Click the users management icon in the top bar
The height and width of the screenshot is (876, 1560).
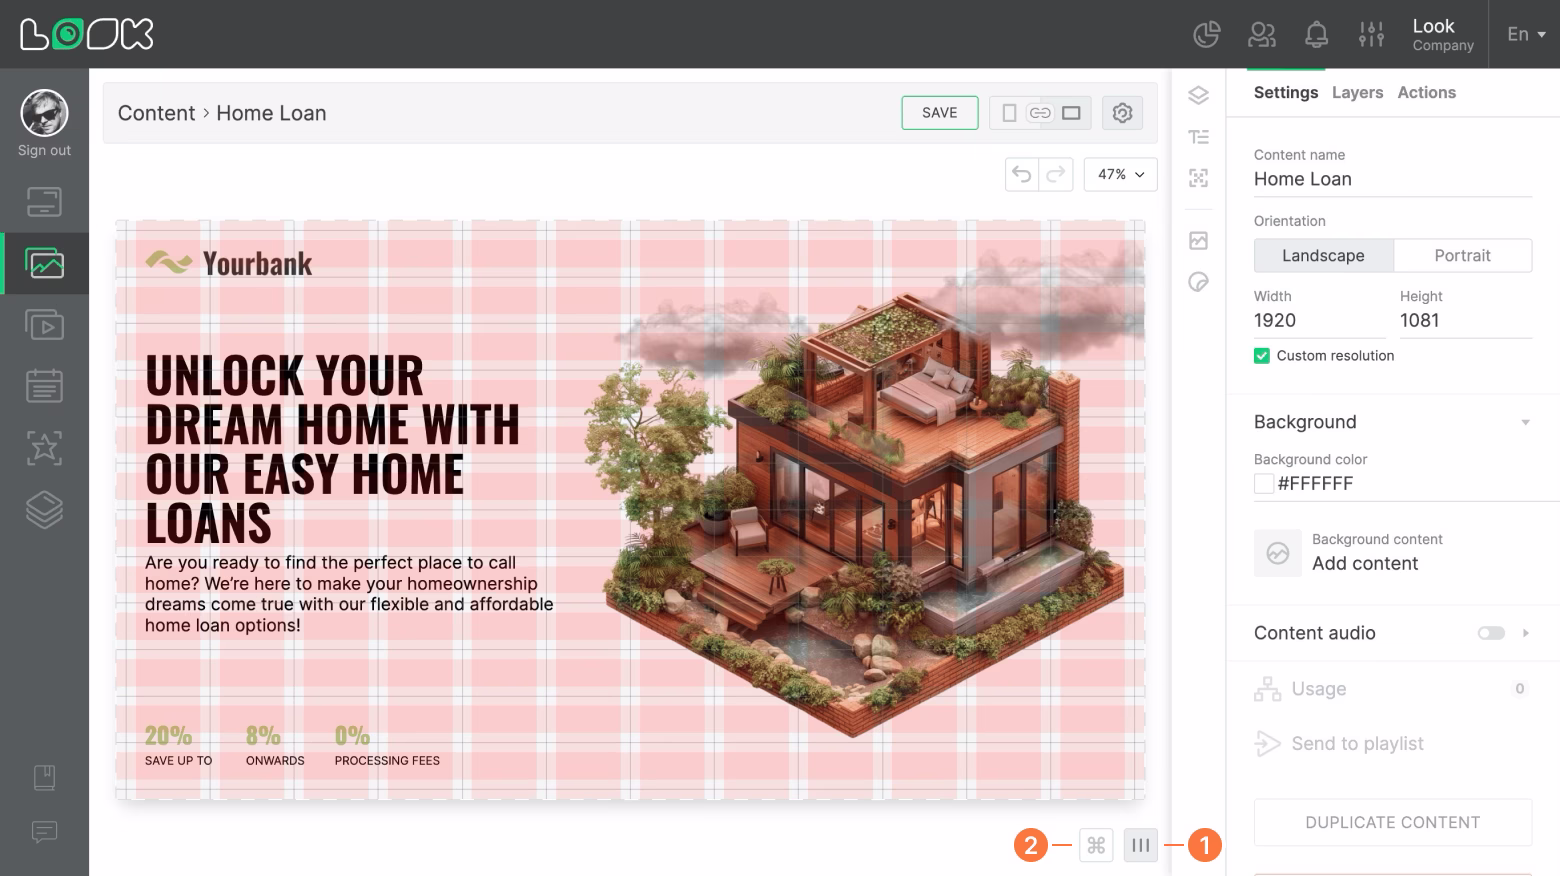pos(1261,34)
